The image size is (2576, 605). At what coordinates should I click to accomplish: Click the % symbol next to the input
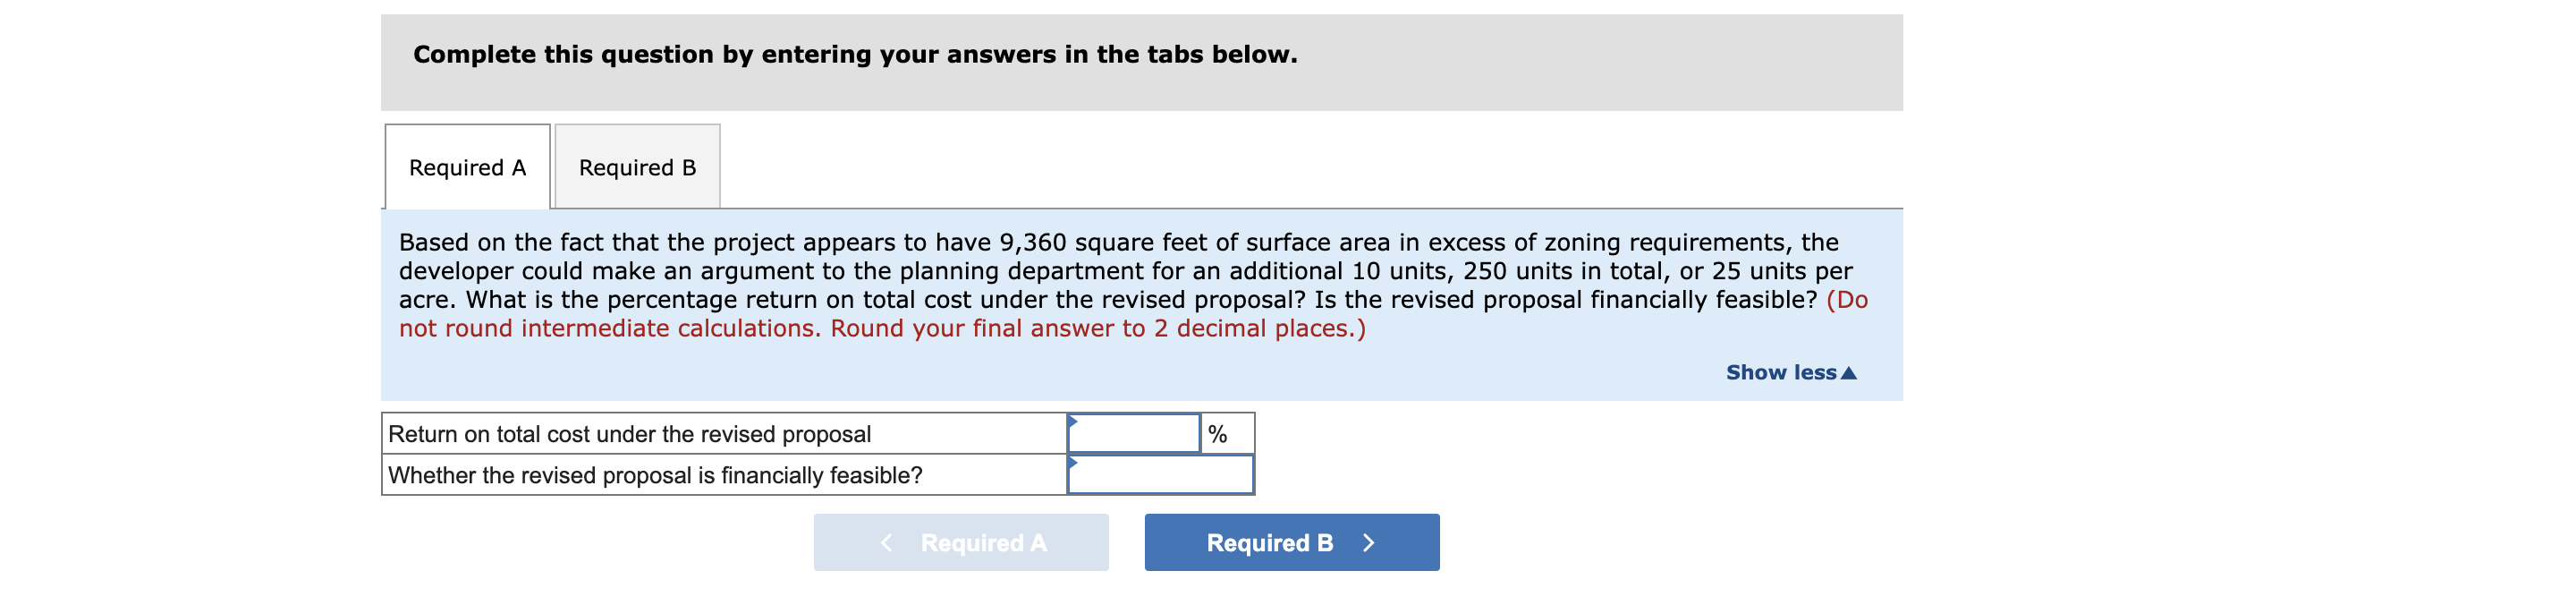tap(1216, 434)
